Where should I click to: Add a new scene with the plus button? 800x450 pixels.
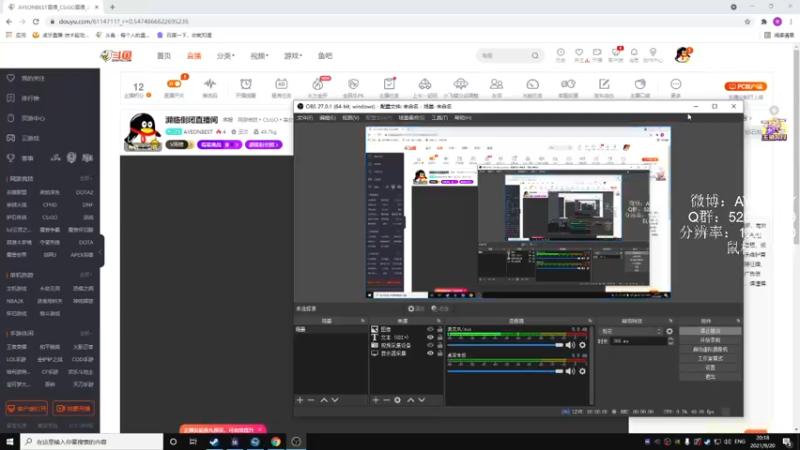[x=300, y=400]
